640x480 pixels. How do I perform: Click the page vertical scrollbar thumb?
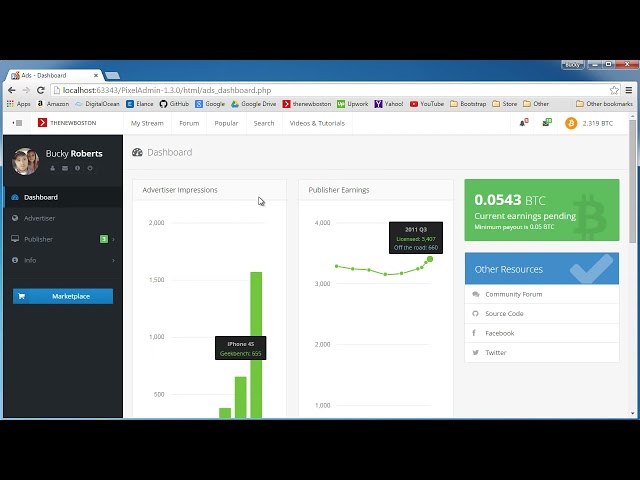[x=632, y=181]
